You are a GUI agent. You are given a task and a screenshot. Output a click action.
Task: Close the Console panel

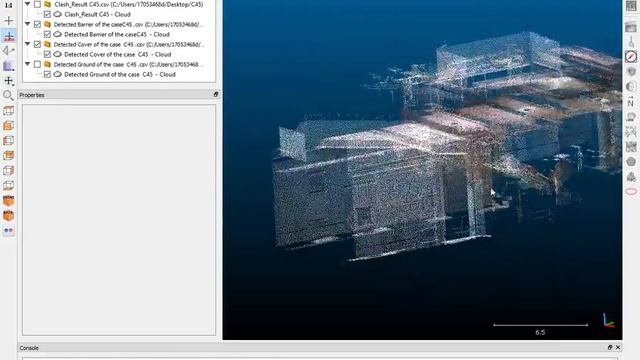click(618, 347)
